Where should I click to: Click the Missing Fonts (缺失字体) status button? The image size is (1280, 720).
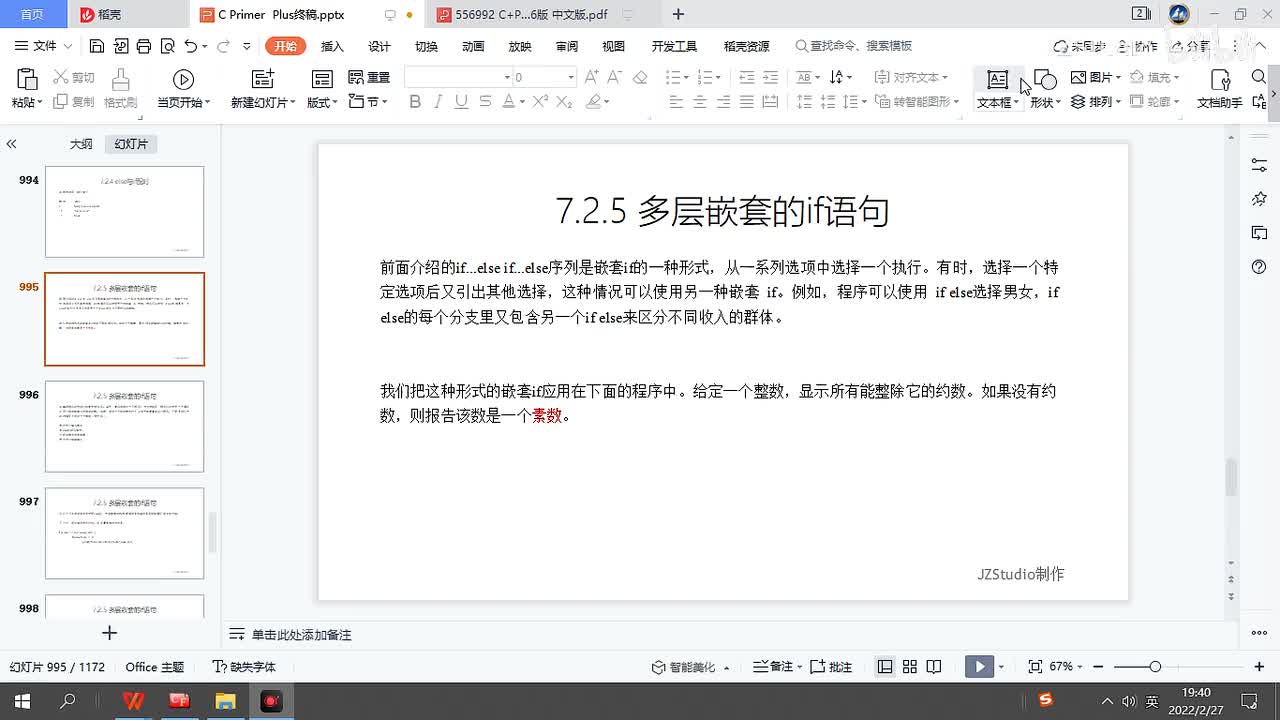[x=244, y=667]
